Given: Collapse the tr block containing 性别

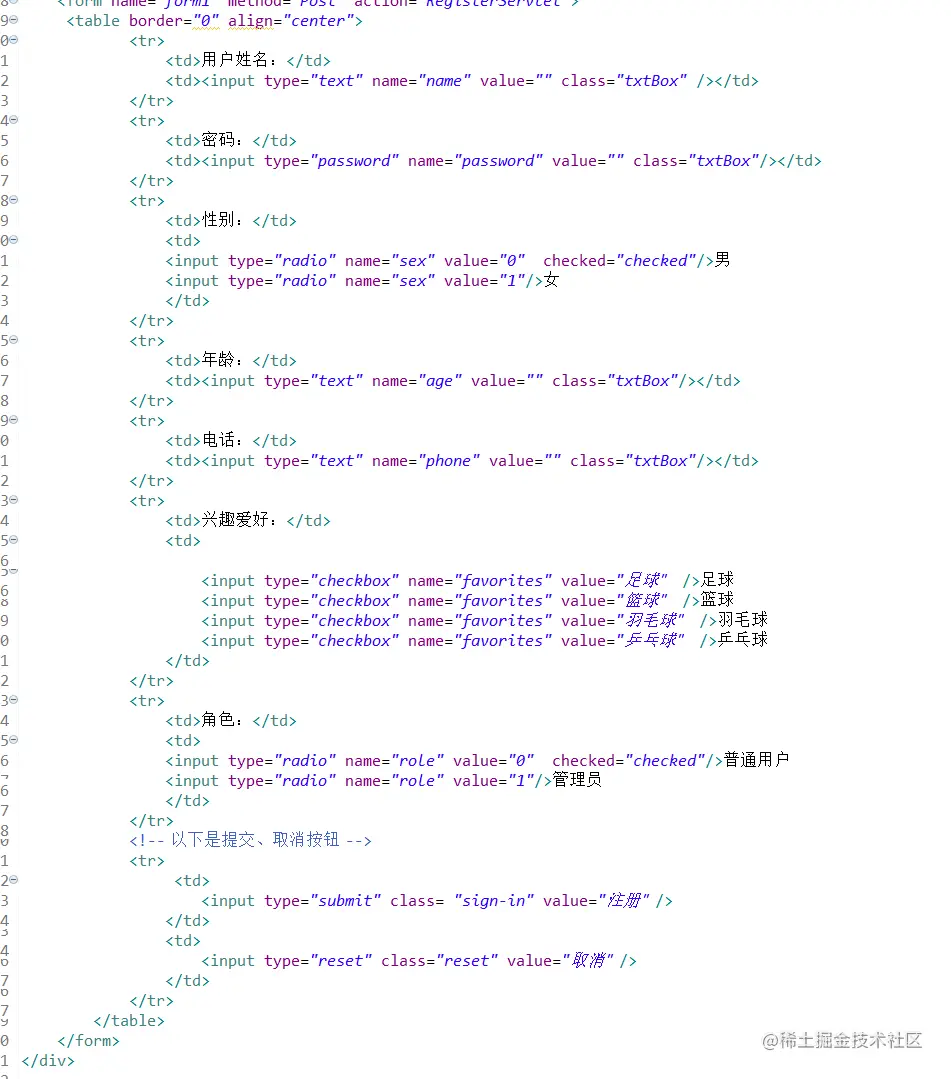Looking at the screenshot, I should [x=14, y=200].
